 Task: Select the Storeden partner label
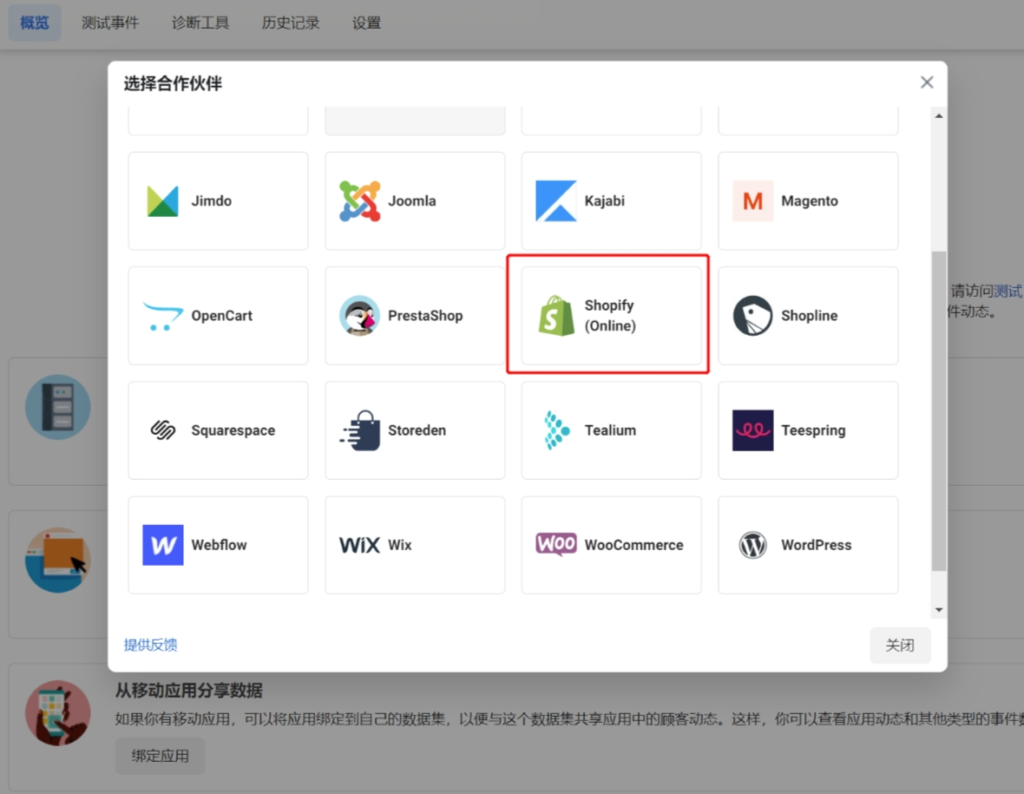click(x=417, y=430)
